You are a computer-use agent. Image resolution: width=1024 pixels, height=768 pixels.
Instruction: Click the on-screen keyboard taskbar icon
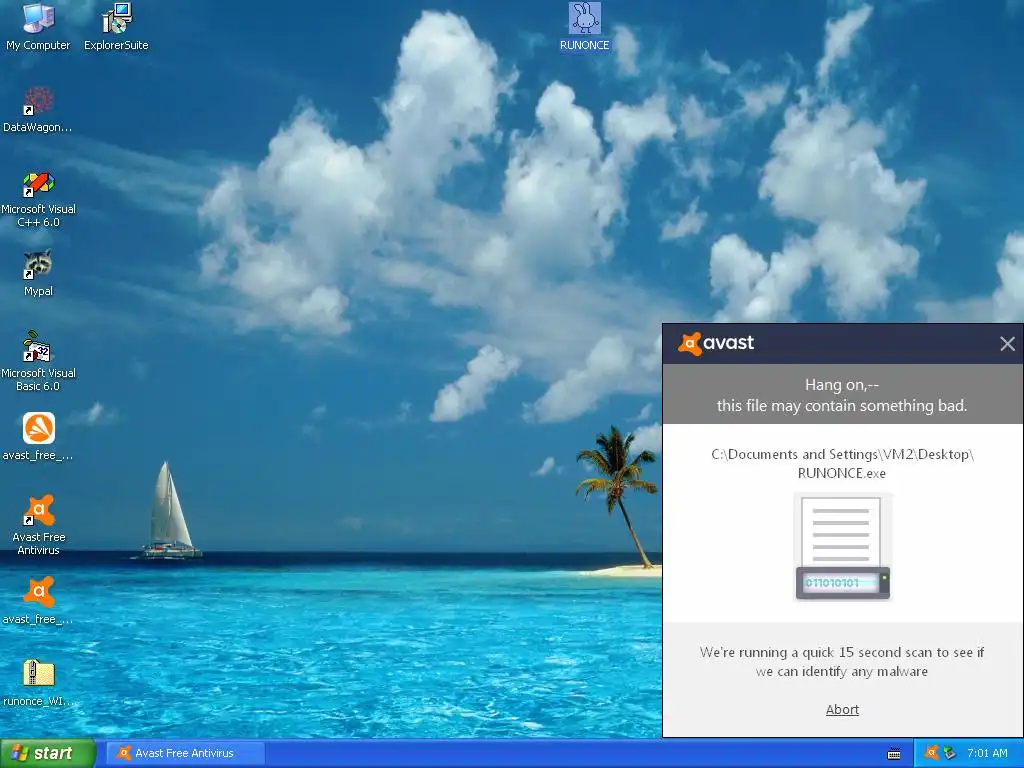[x=894, y=754]
